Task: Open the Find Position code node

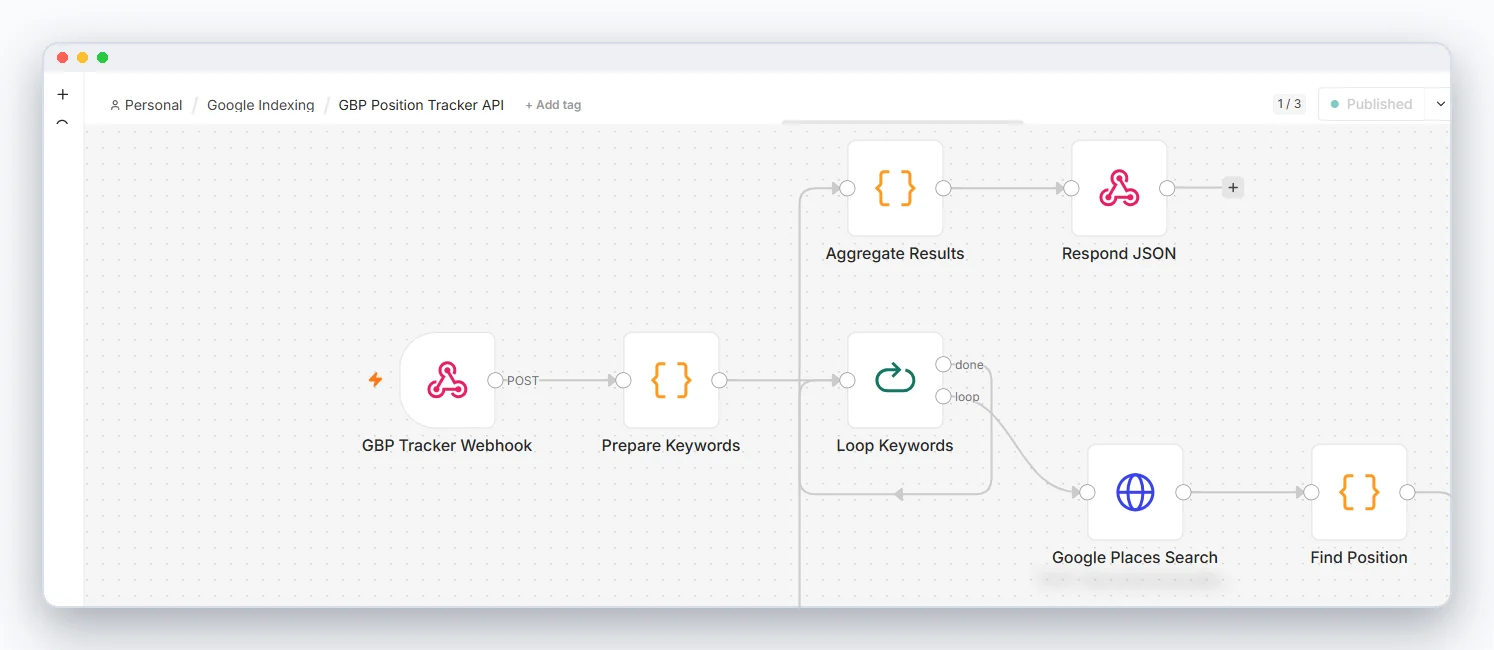Action: (1359, 492)
